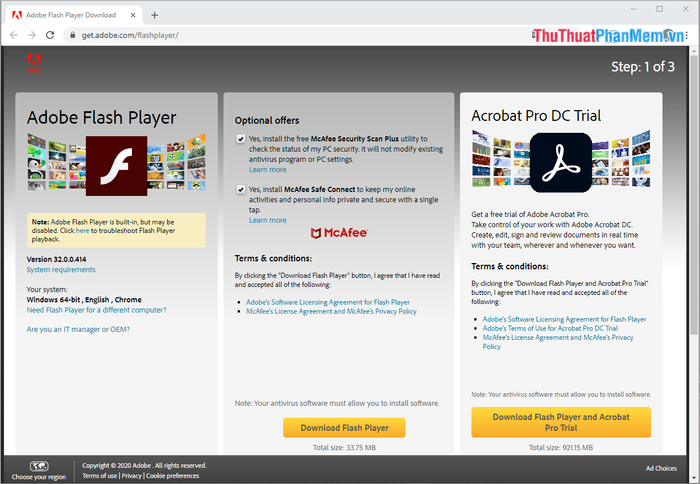Click the Flash Player logo image
This screenshot has height=484, width=700.
click(117, 166)
